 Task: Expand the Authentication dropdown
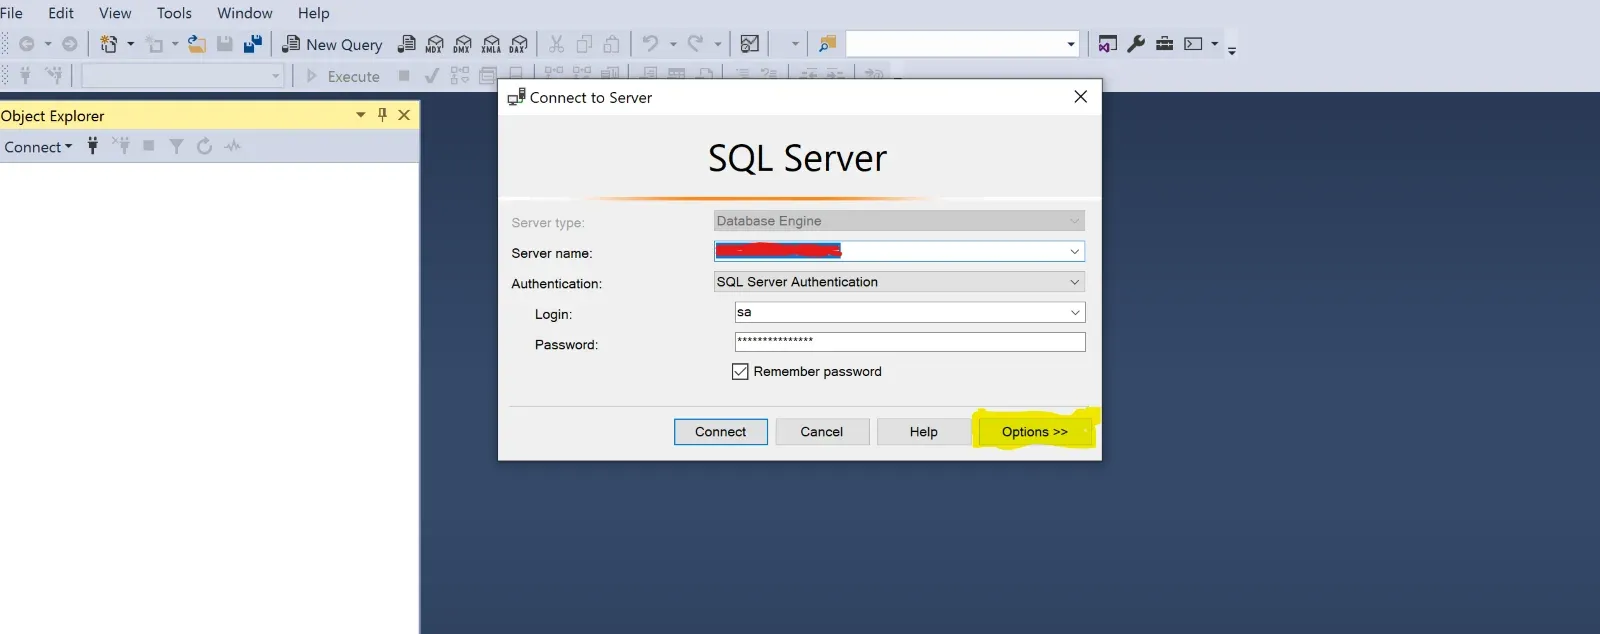coord(1074,282)
